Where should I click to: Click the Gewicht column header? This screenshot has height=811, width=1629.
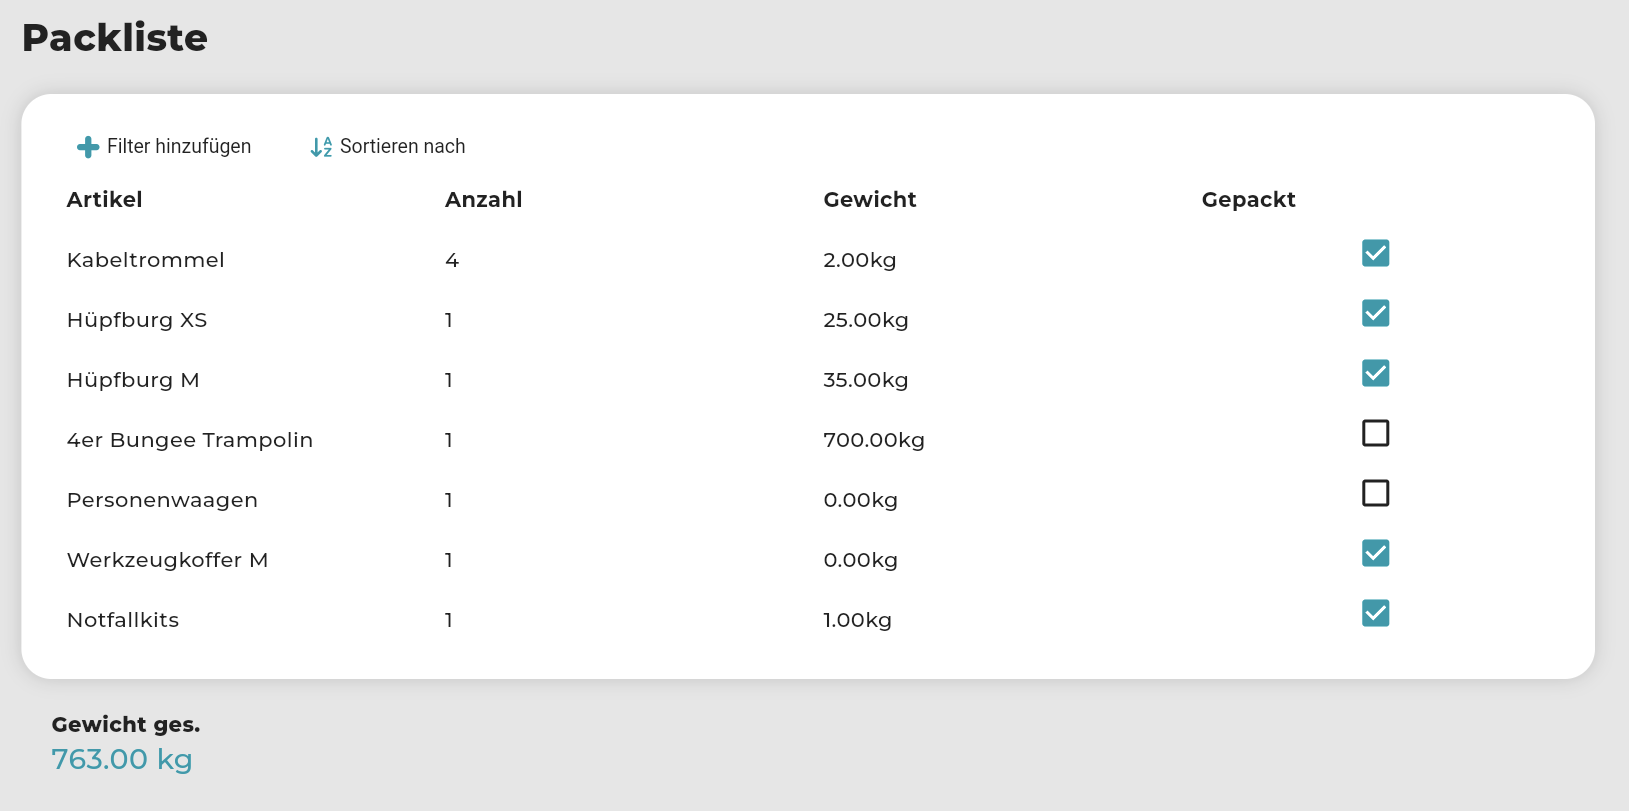coord(869,200)
